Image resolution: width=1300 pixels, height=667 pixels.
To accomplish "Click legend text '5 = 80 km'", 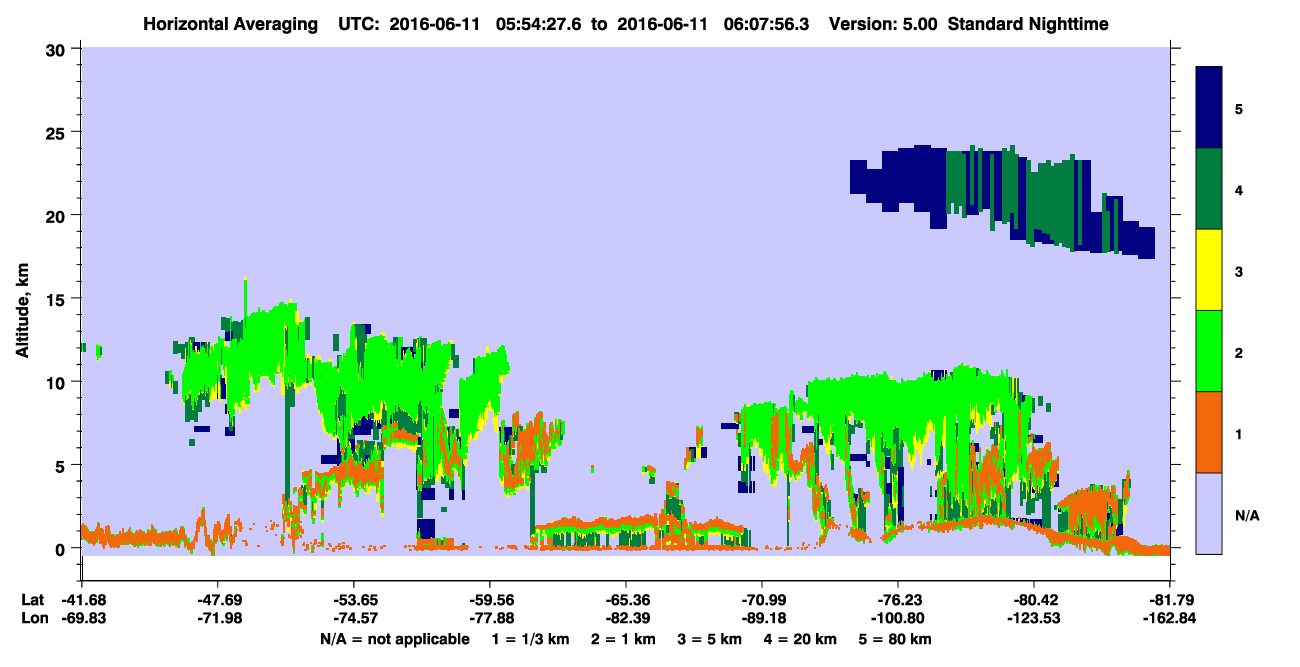I will pos(896,639).
